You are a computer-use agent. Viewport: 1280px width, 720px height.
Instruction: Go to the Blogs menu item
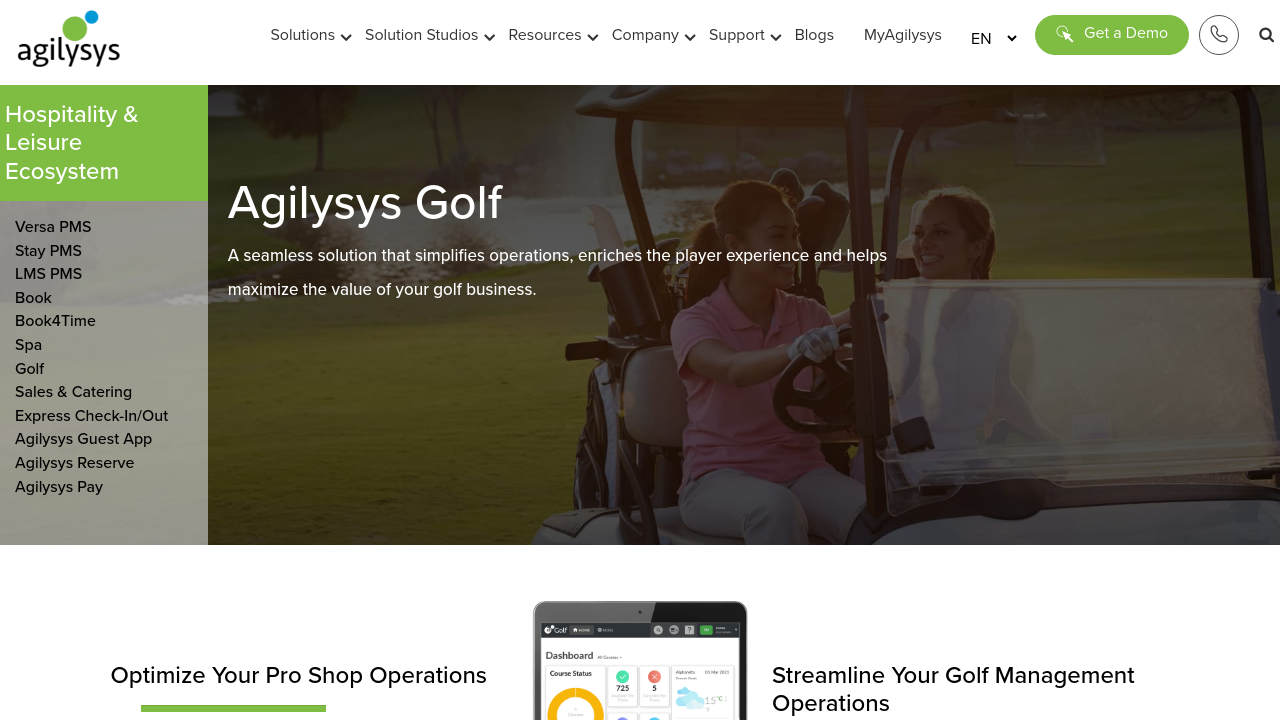point(814,35)
